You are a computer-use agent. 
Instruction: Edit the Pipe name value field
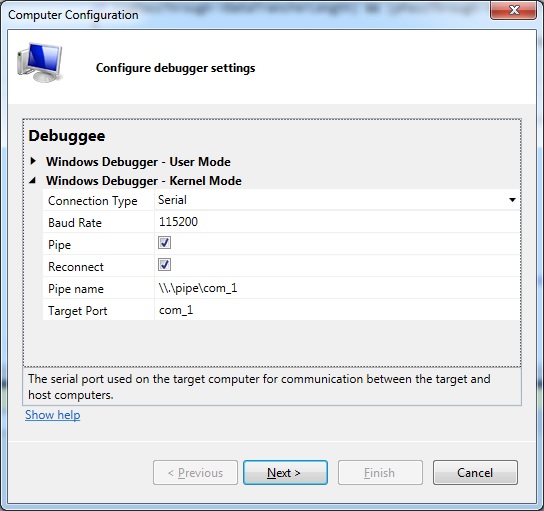(337, 288)
